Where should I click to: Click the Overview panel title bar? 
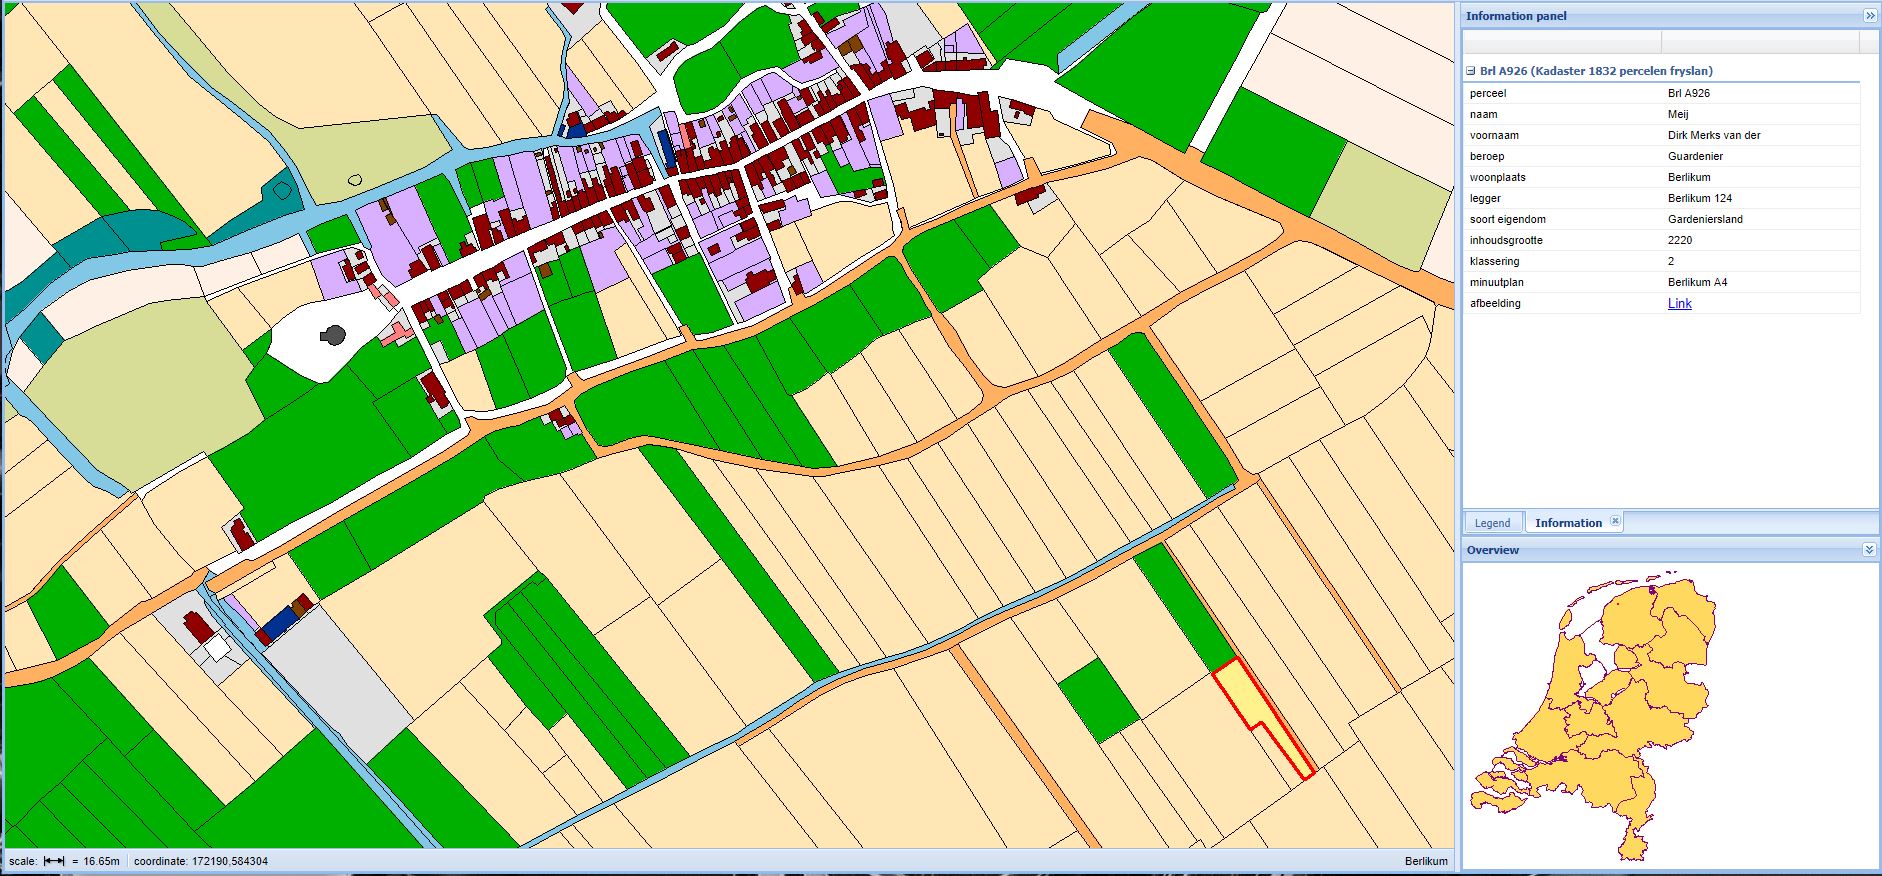coord(1650,550)
